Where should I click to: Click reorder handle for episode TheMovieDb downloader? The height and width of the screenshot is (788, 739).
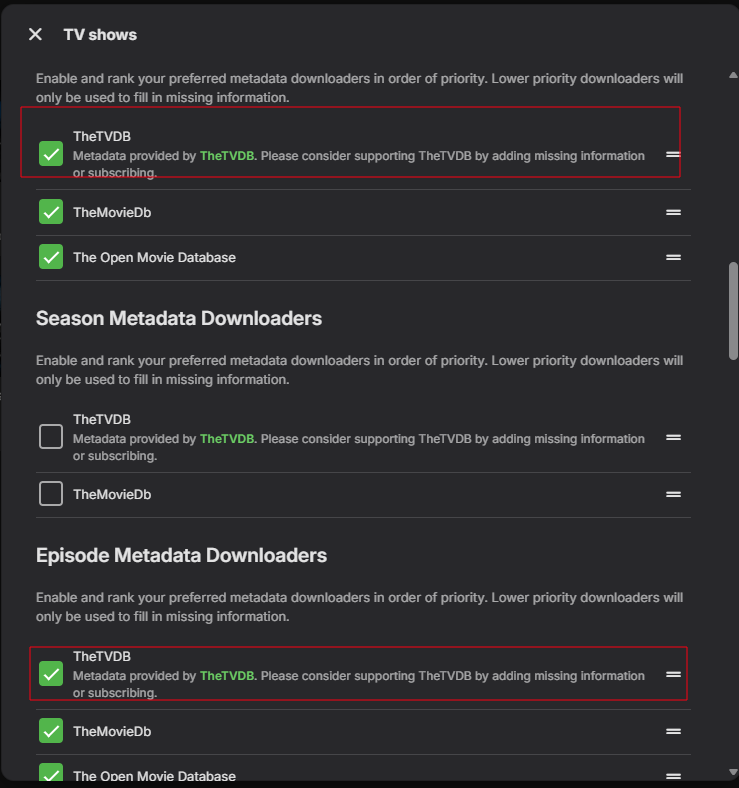(x=673, y=731)
